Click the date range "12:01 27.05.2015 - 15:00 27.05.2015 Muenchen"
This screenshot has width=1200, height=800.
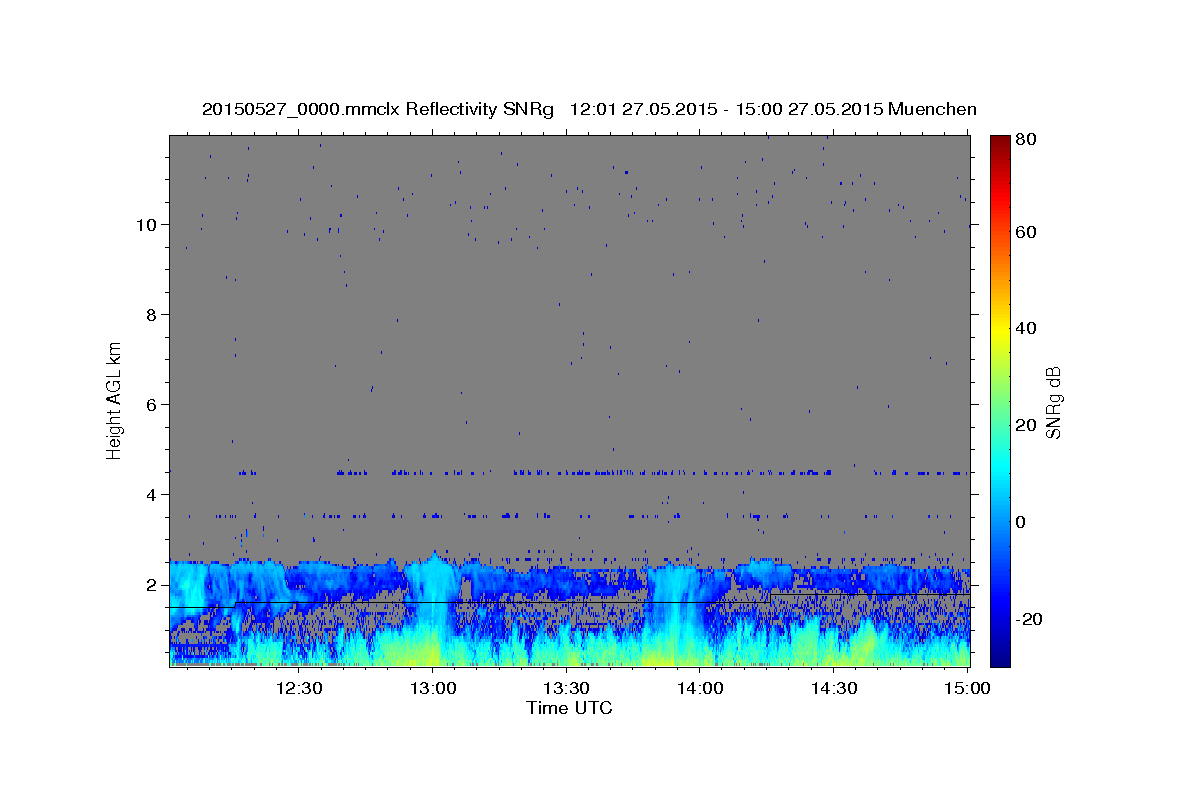click(773, 110)
